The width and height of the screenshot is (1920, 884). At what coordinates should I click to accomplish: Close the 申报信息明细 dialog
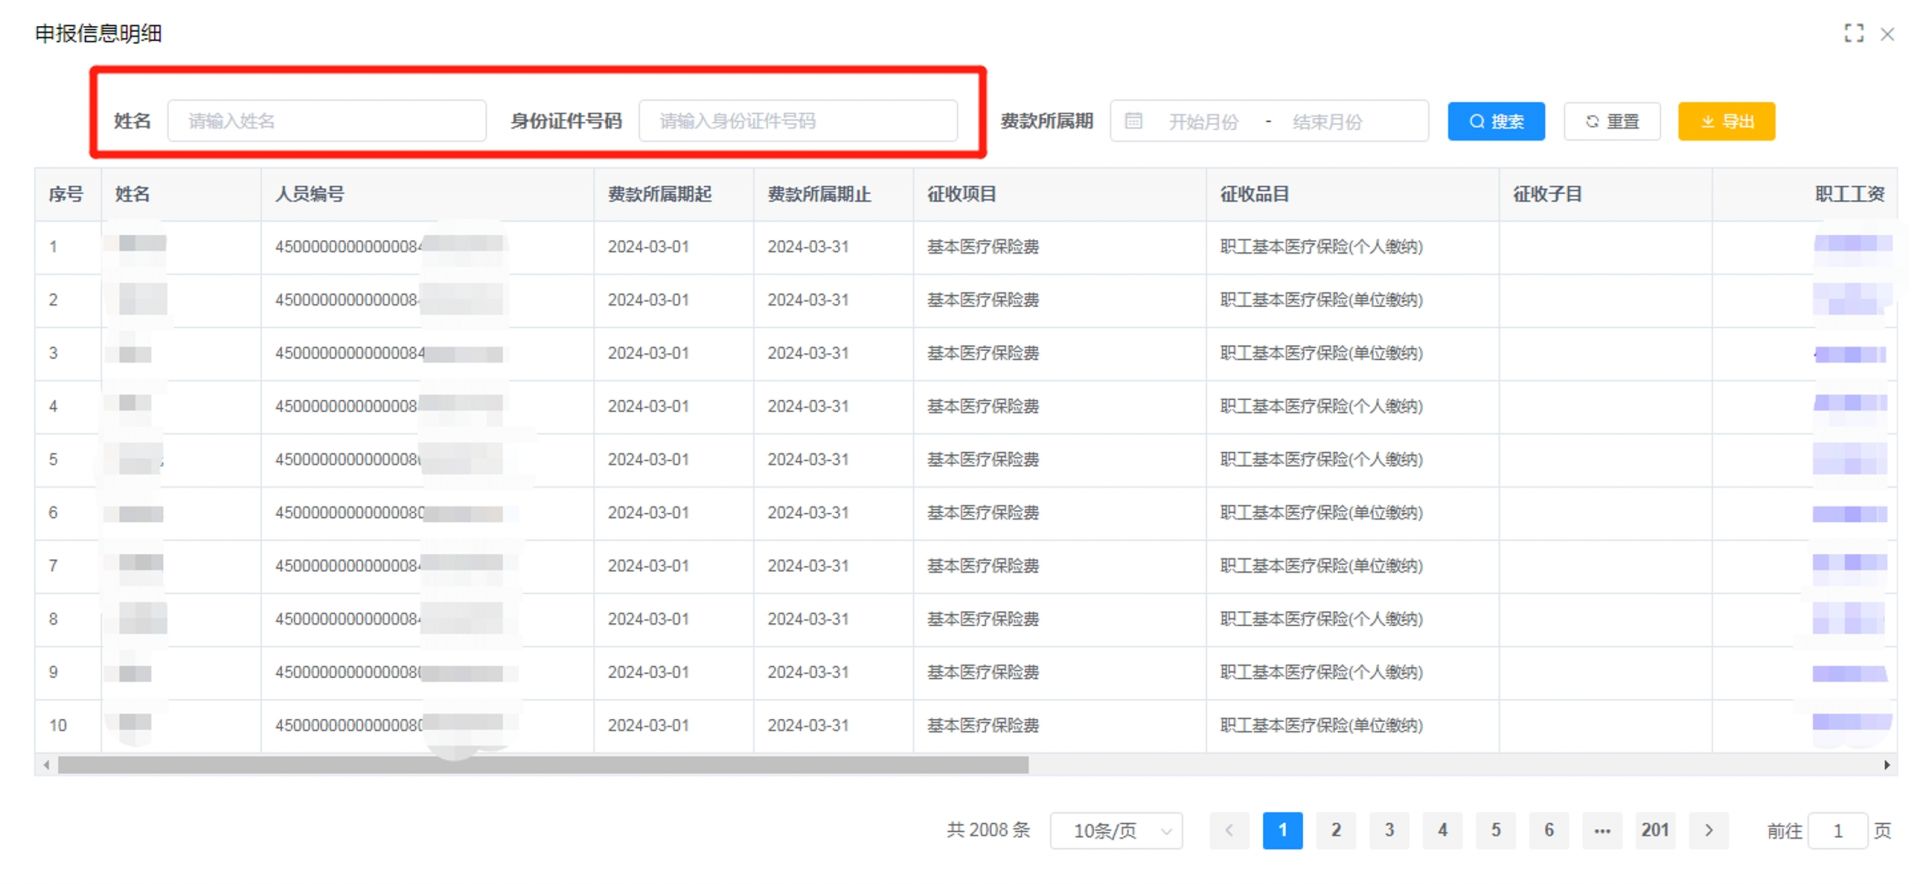pos(1887,34)
